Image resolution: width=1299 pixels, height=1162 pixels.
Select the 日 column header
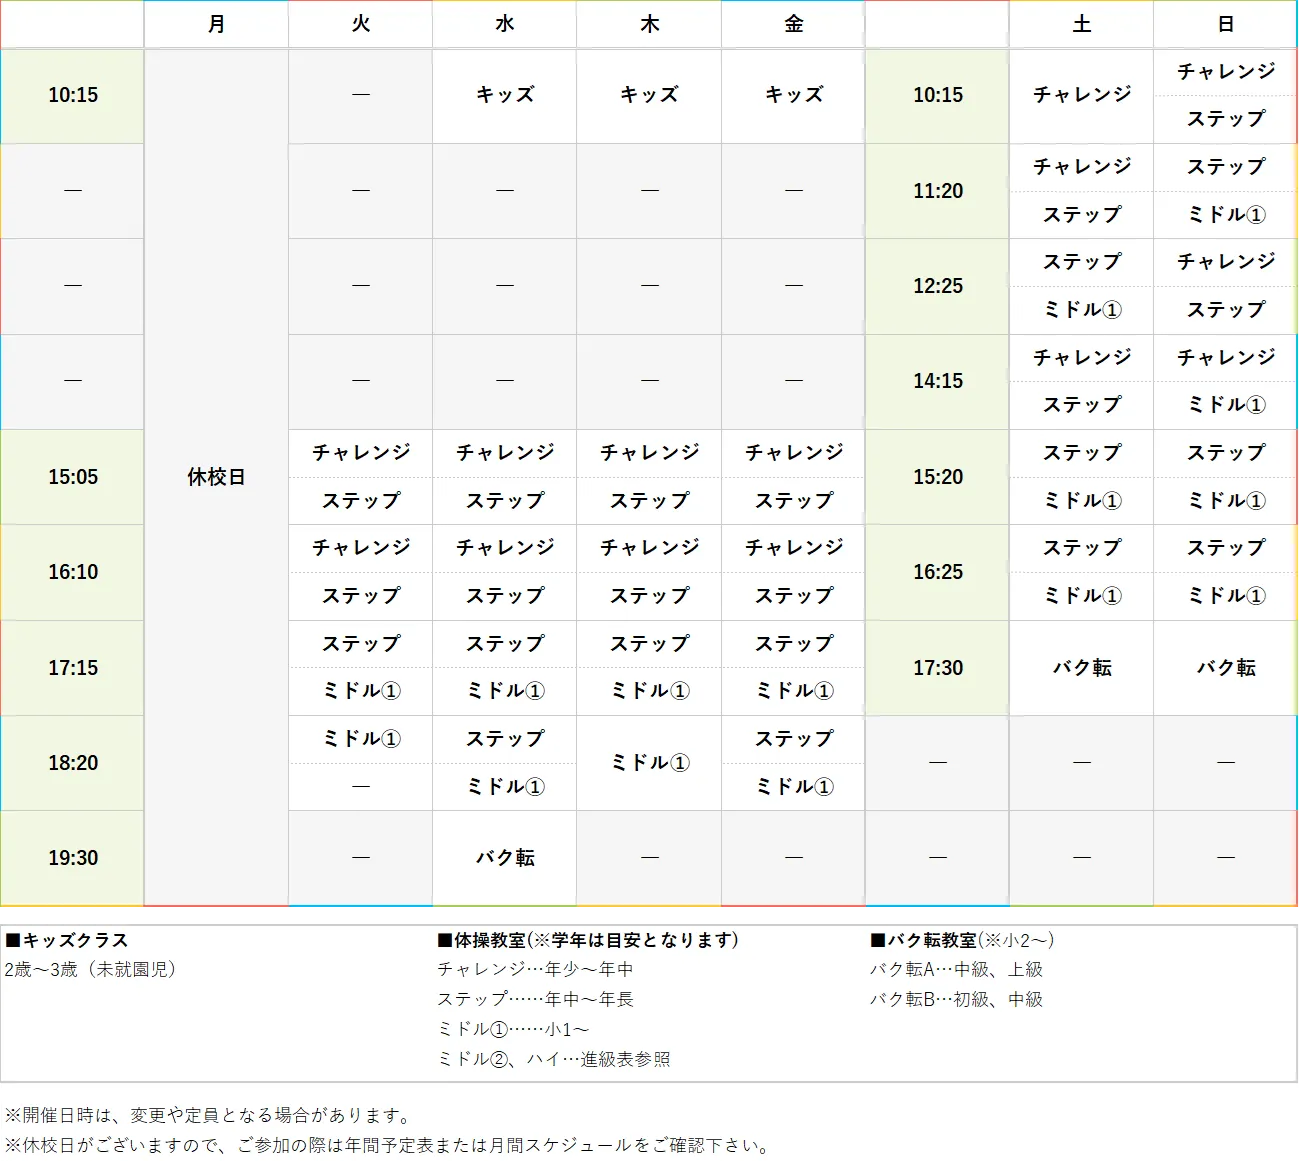[1224, 24]
